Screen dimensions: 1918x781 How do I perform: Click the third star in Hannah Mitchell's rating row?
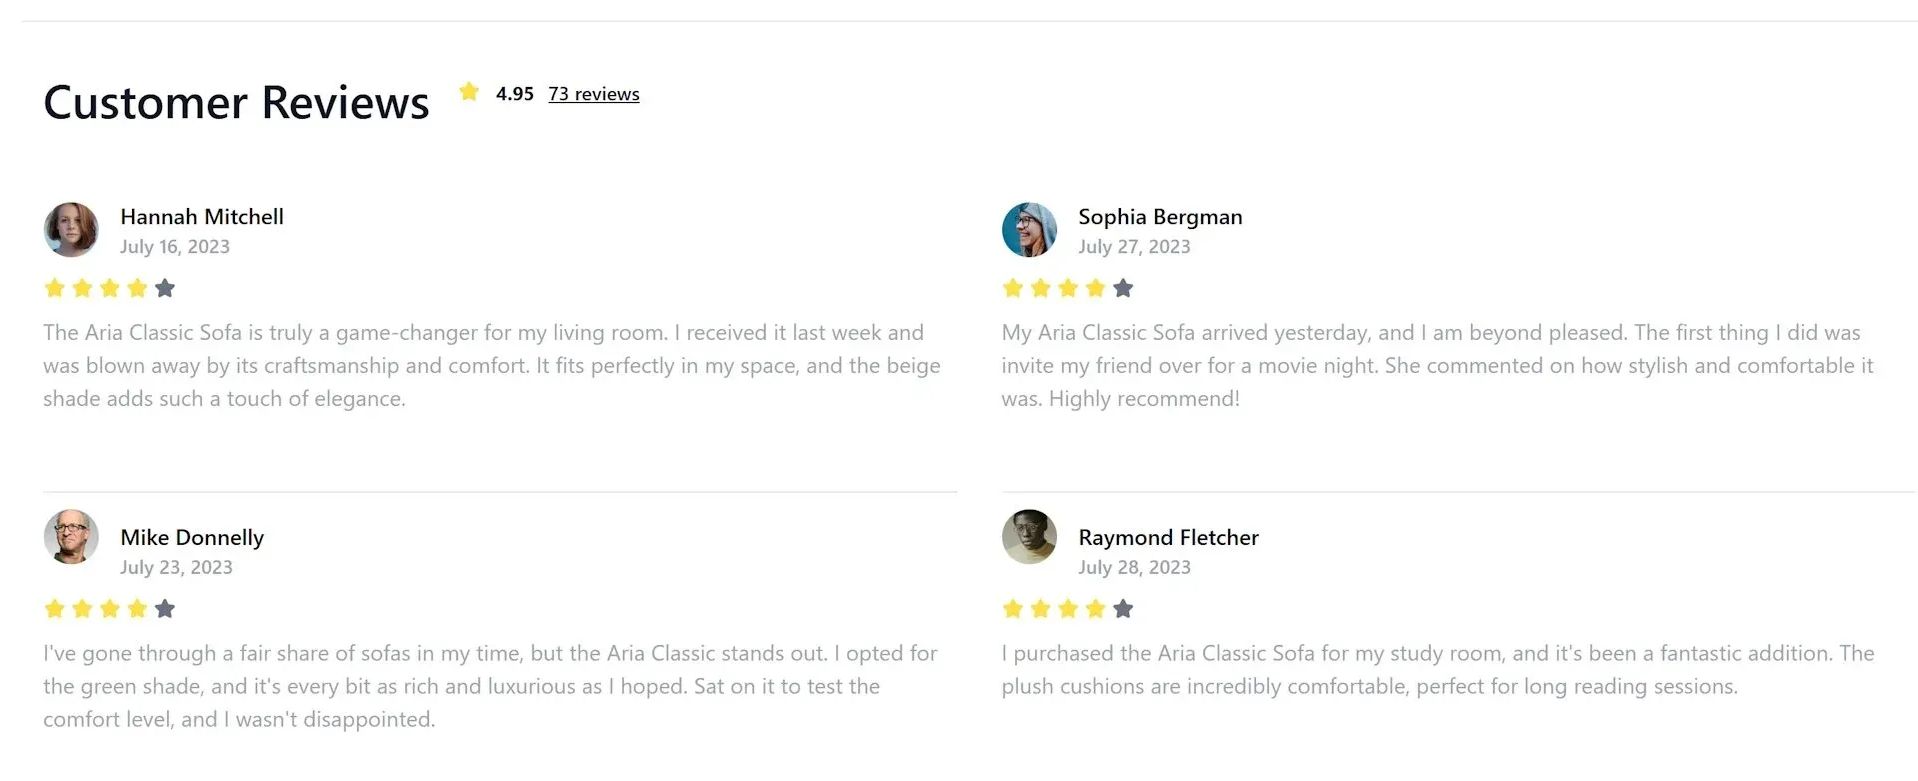[x=110, y=288]
